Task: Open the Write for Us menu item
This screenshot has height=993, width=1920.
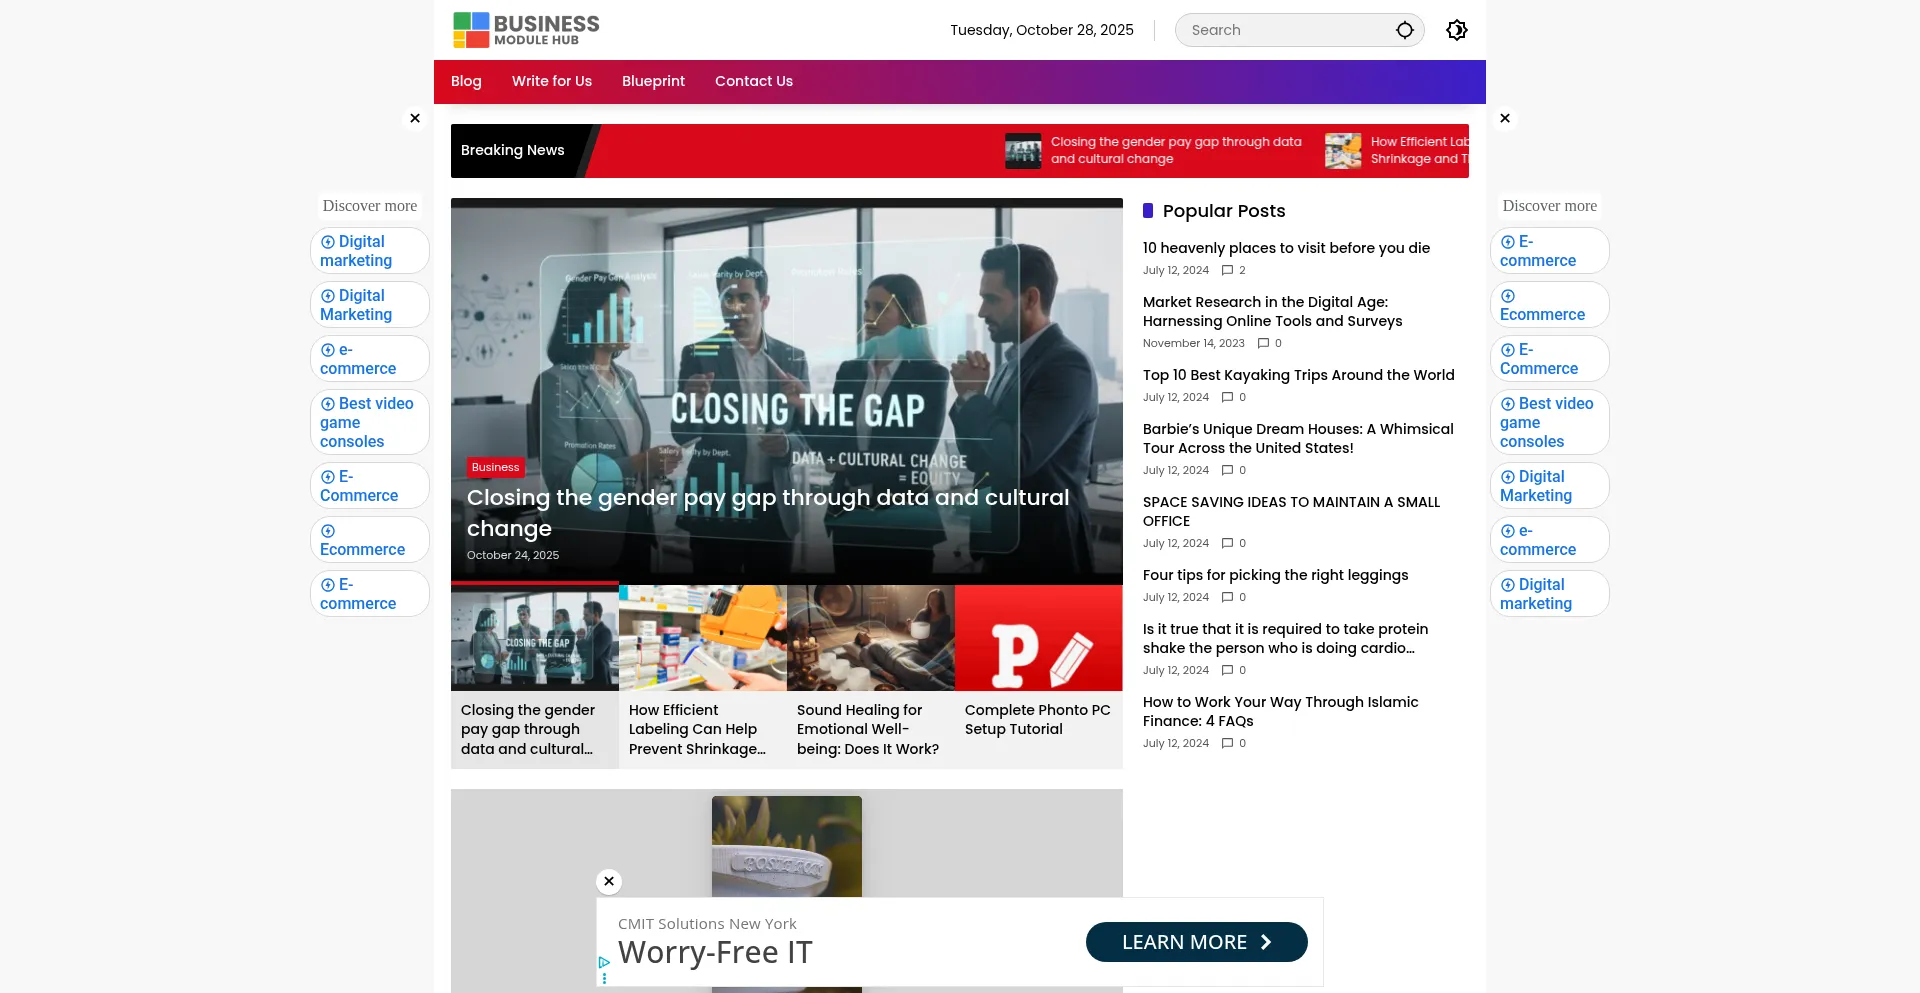Action: tap(551, 81)
